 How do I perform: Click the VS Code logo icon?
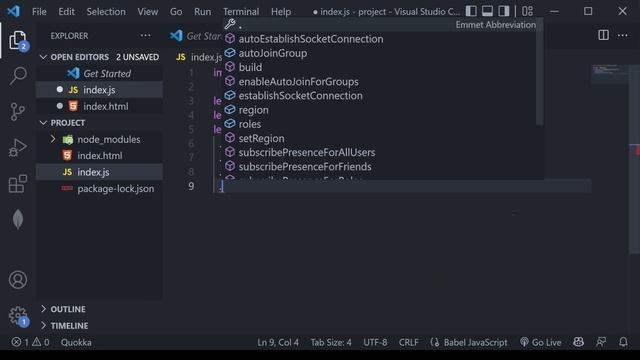point(13,11)
